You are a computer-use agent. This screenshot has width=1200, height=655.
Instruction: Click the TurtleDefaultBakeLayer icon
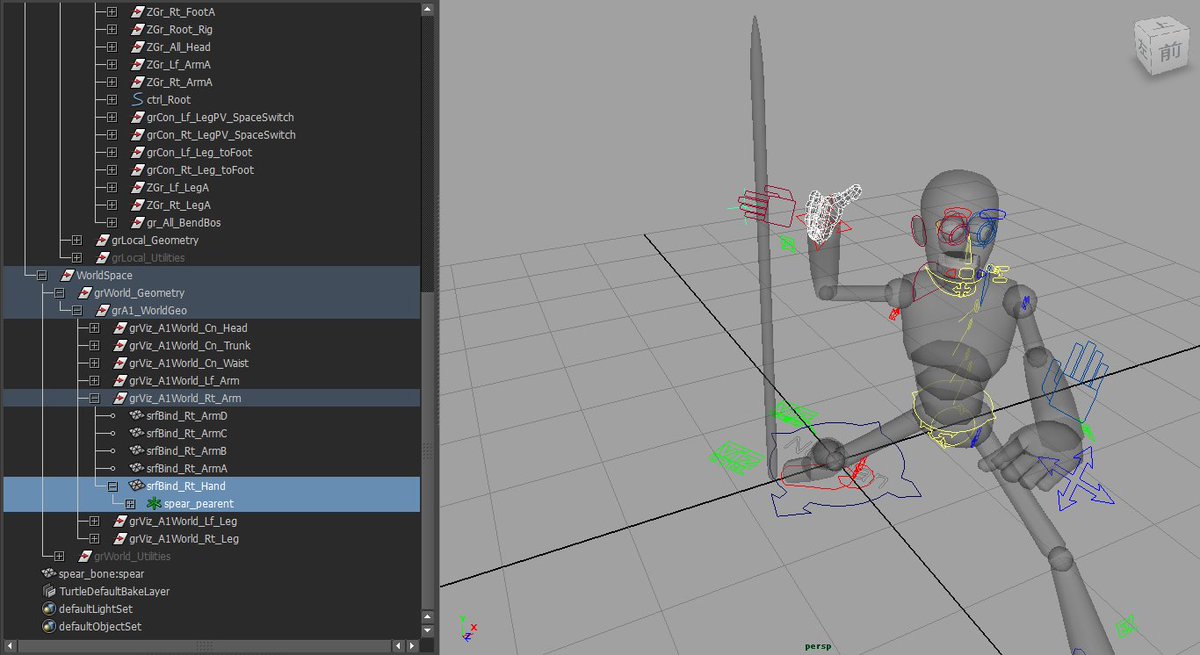[x=49, y=591]
